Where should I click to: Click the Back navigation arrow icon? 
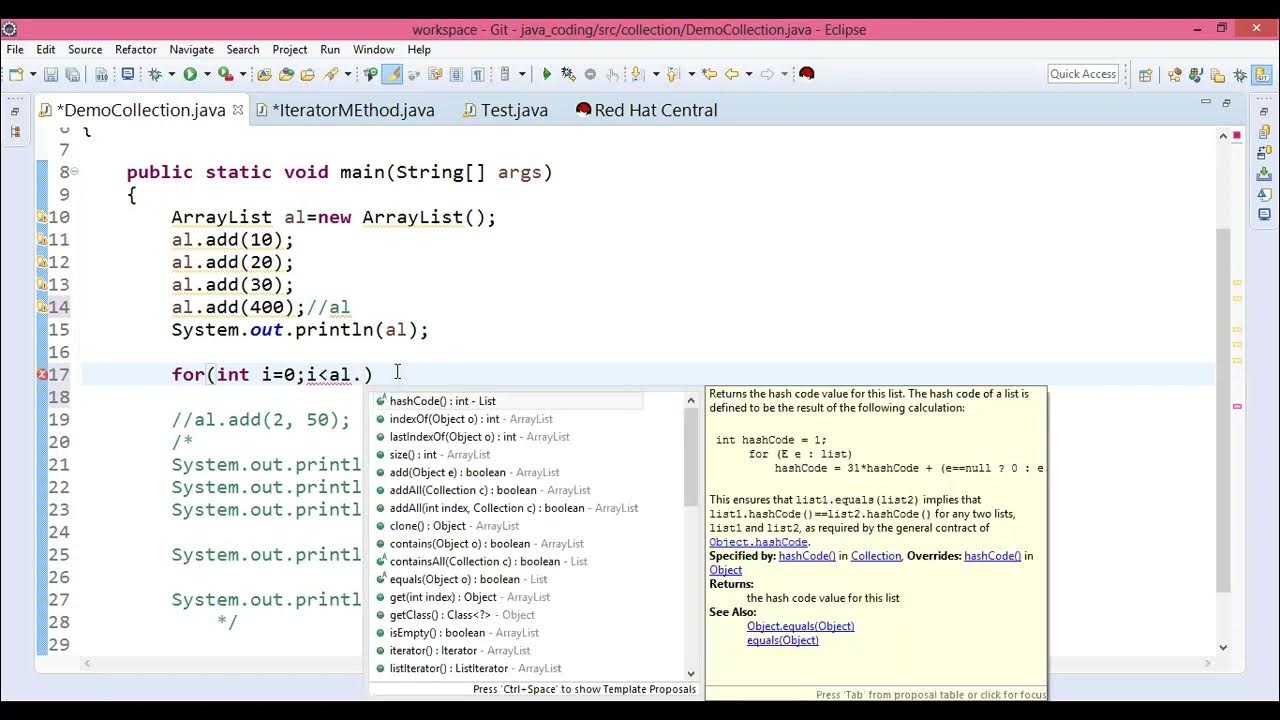[731, 74]
